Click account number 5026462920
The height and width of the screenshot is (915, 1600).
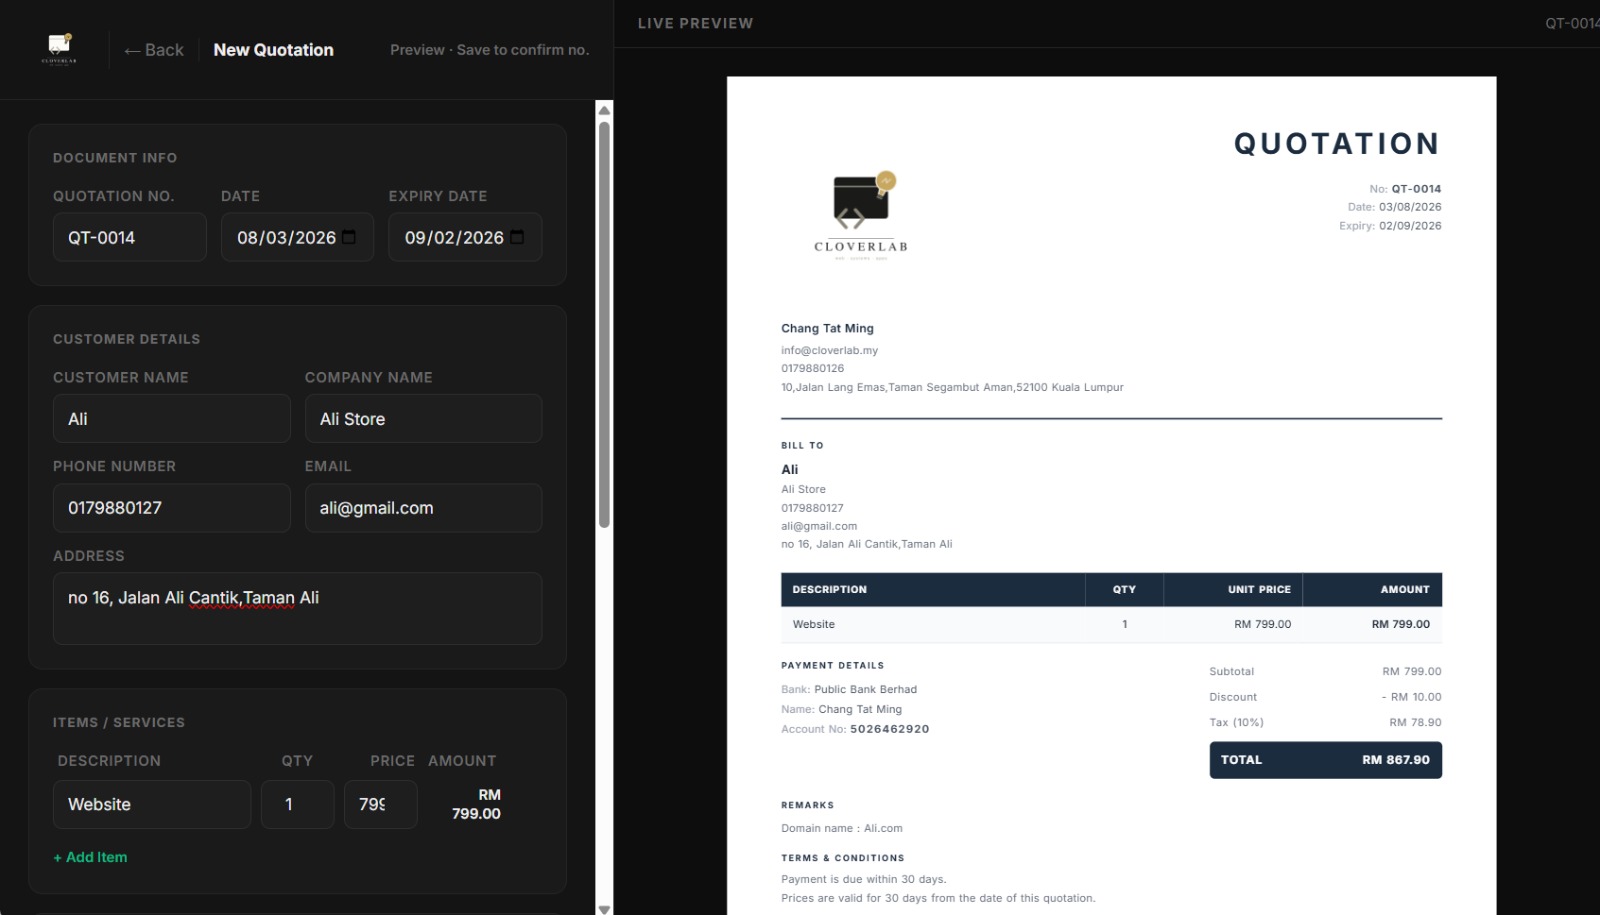(890, 729)
